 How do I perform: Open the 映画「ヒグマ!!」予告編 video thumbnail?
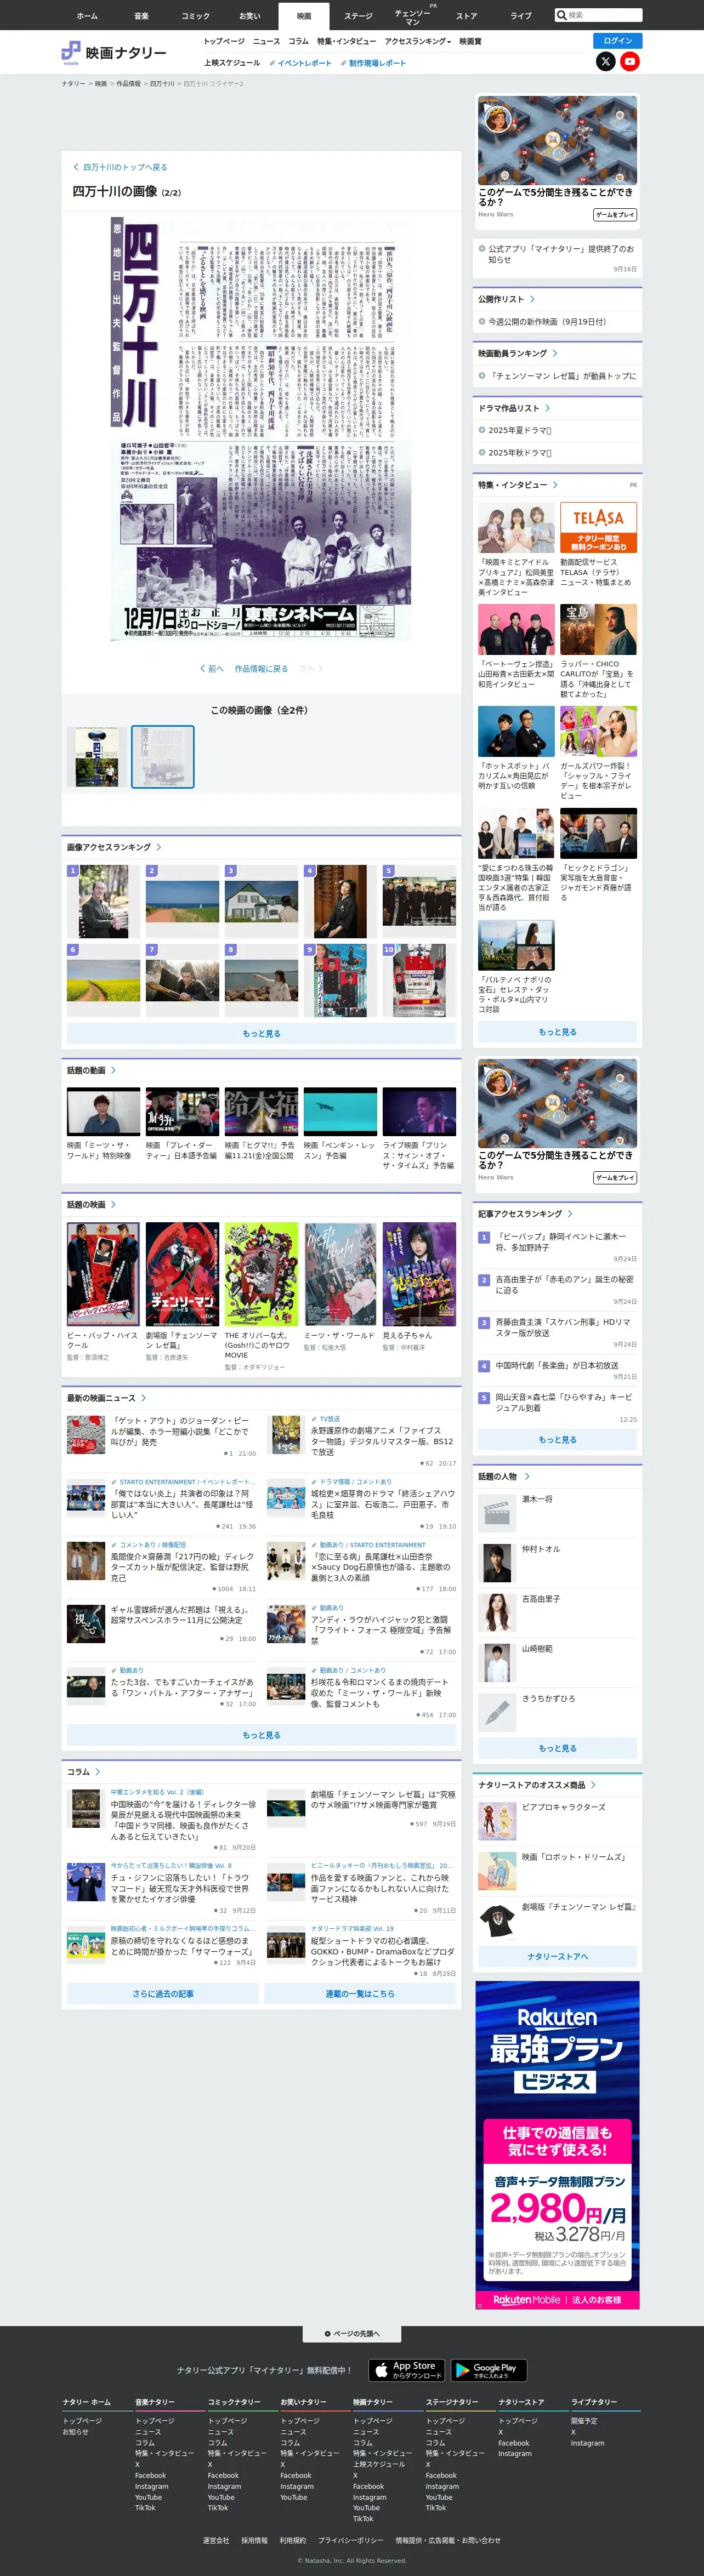click(x=261, y=1112)
